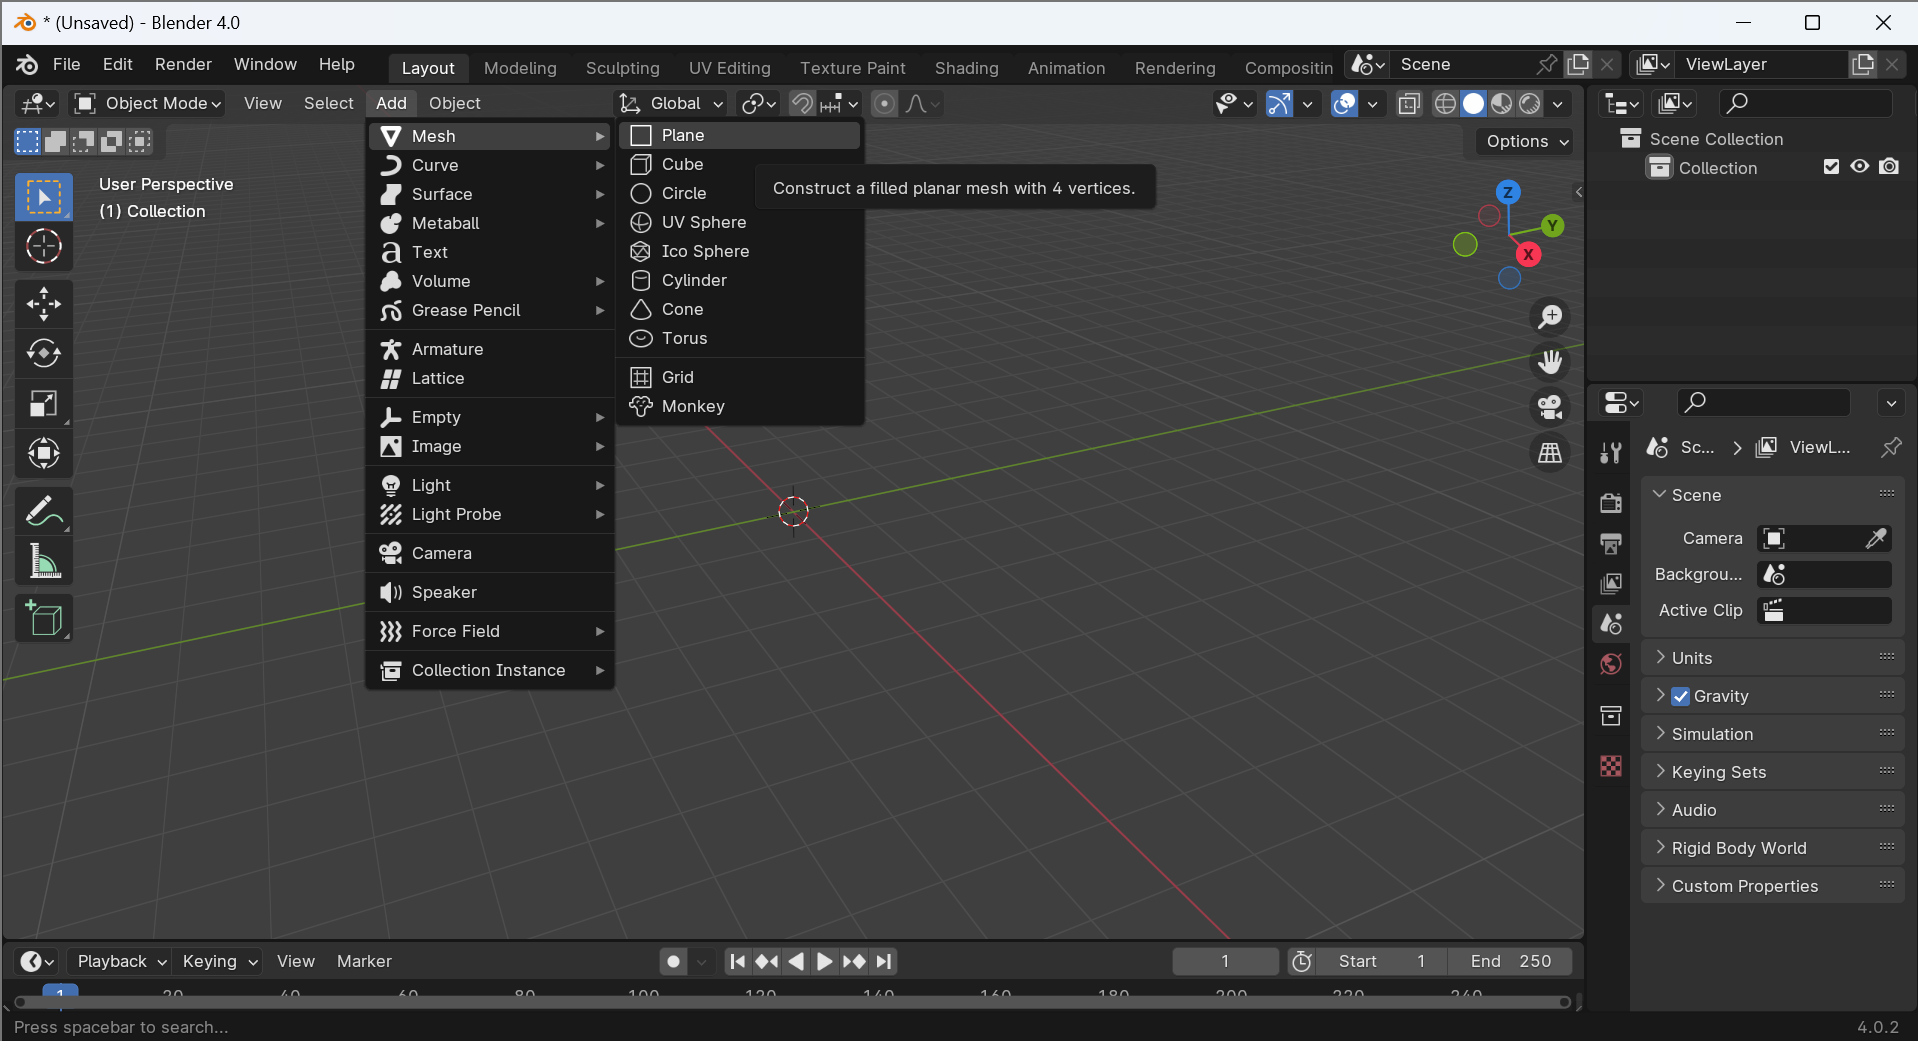The width and height of the screenshot is (1918, 1041).
Task: Toggle show overlays button
Action: pyautogui.click(x=1345, y=103)
